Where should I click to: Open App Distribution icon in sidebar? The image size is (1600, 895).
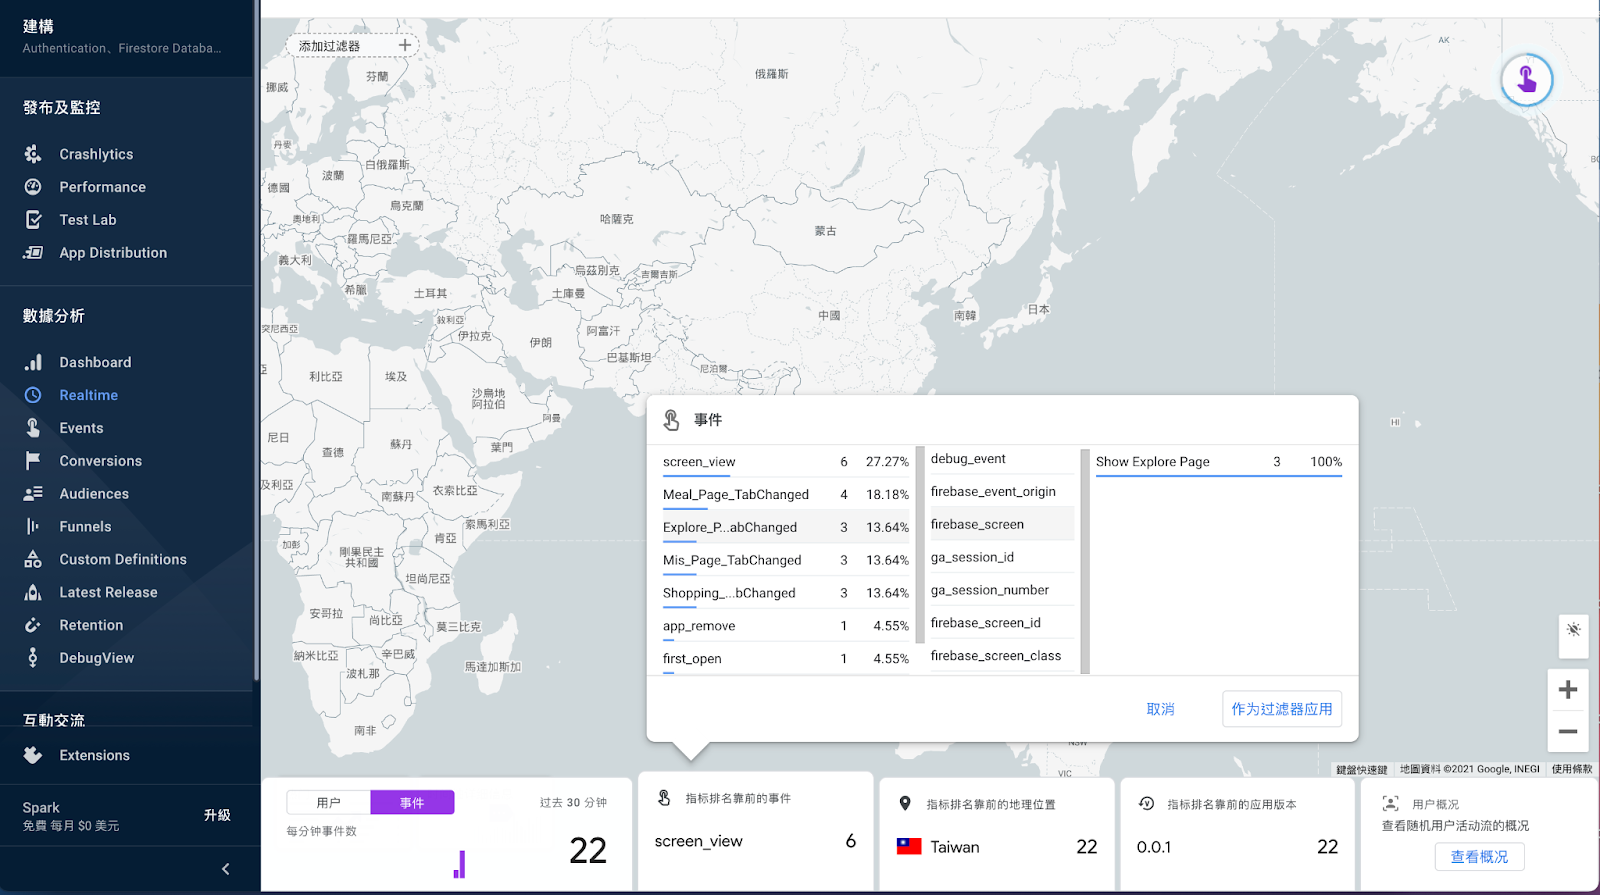(x=33, y=253)
